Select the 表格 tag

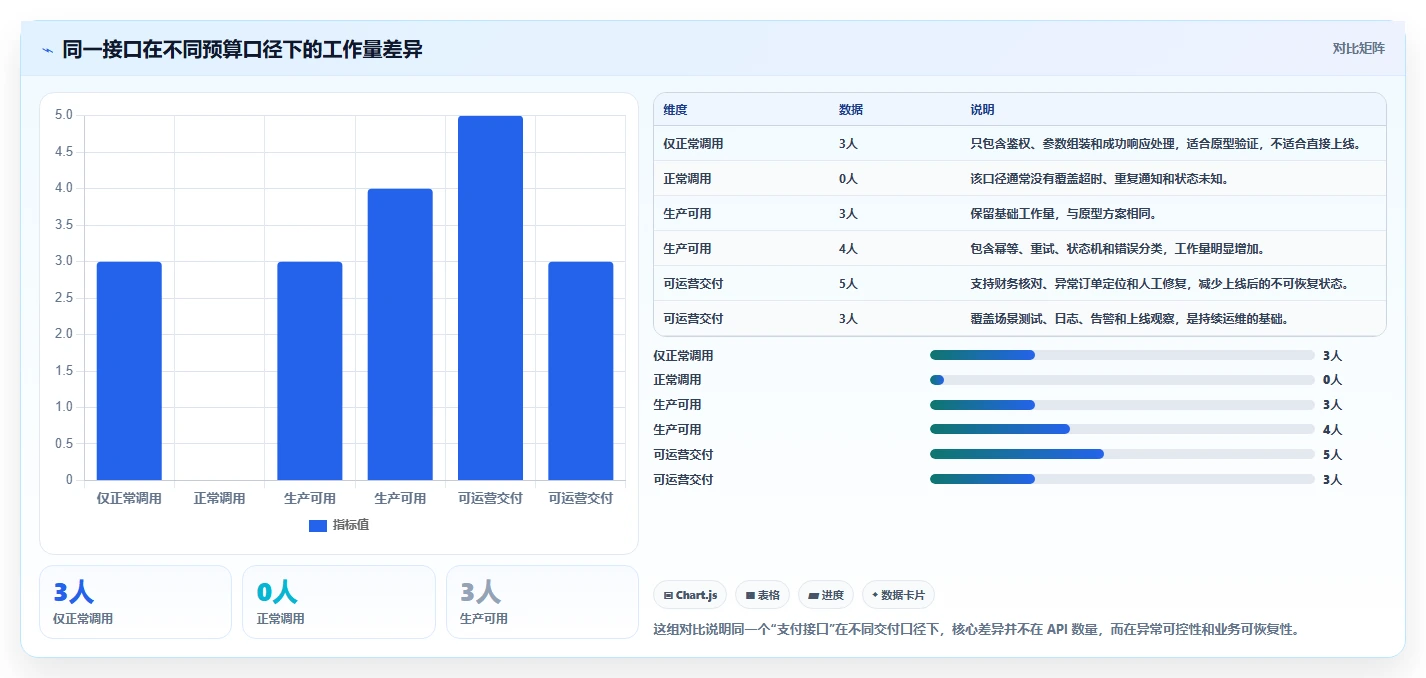(x=762, y=595)
